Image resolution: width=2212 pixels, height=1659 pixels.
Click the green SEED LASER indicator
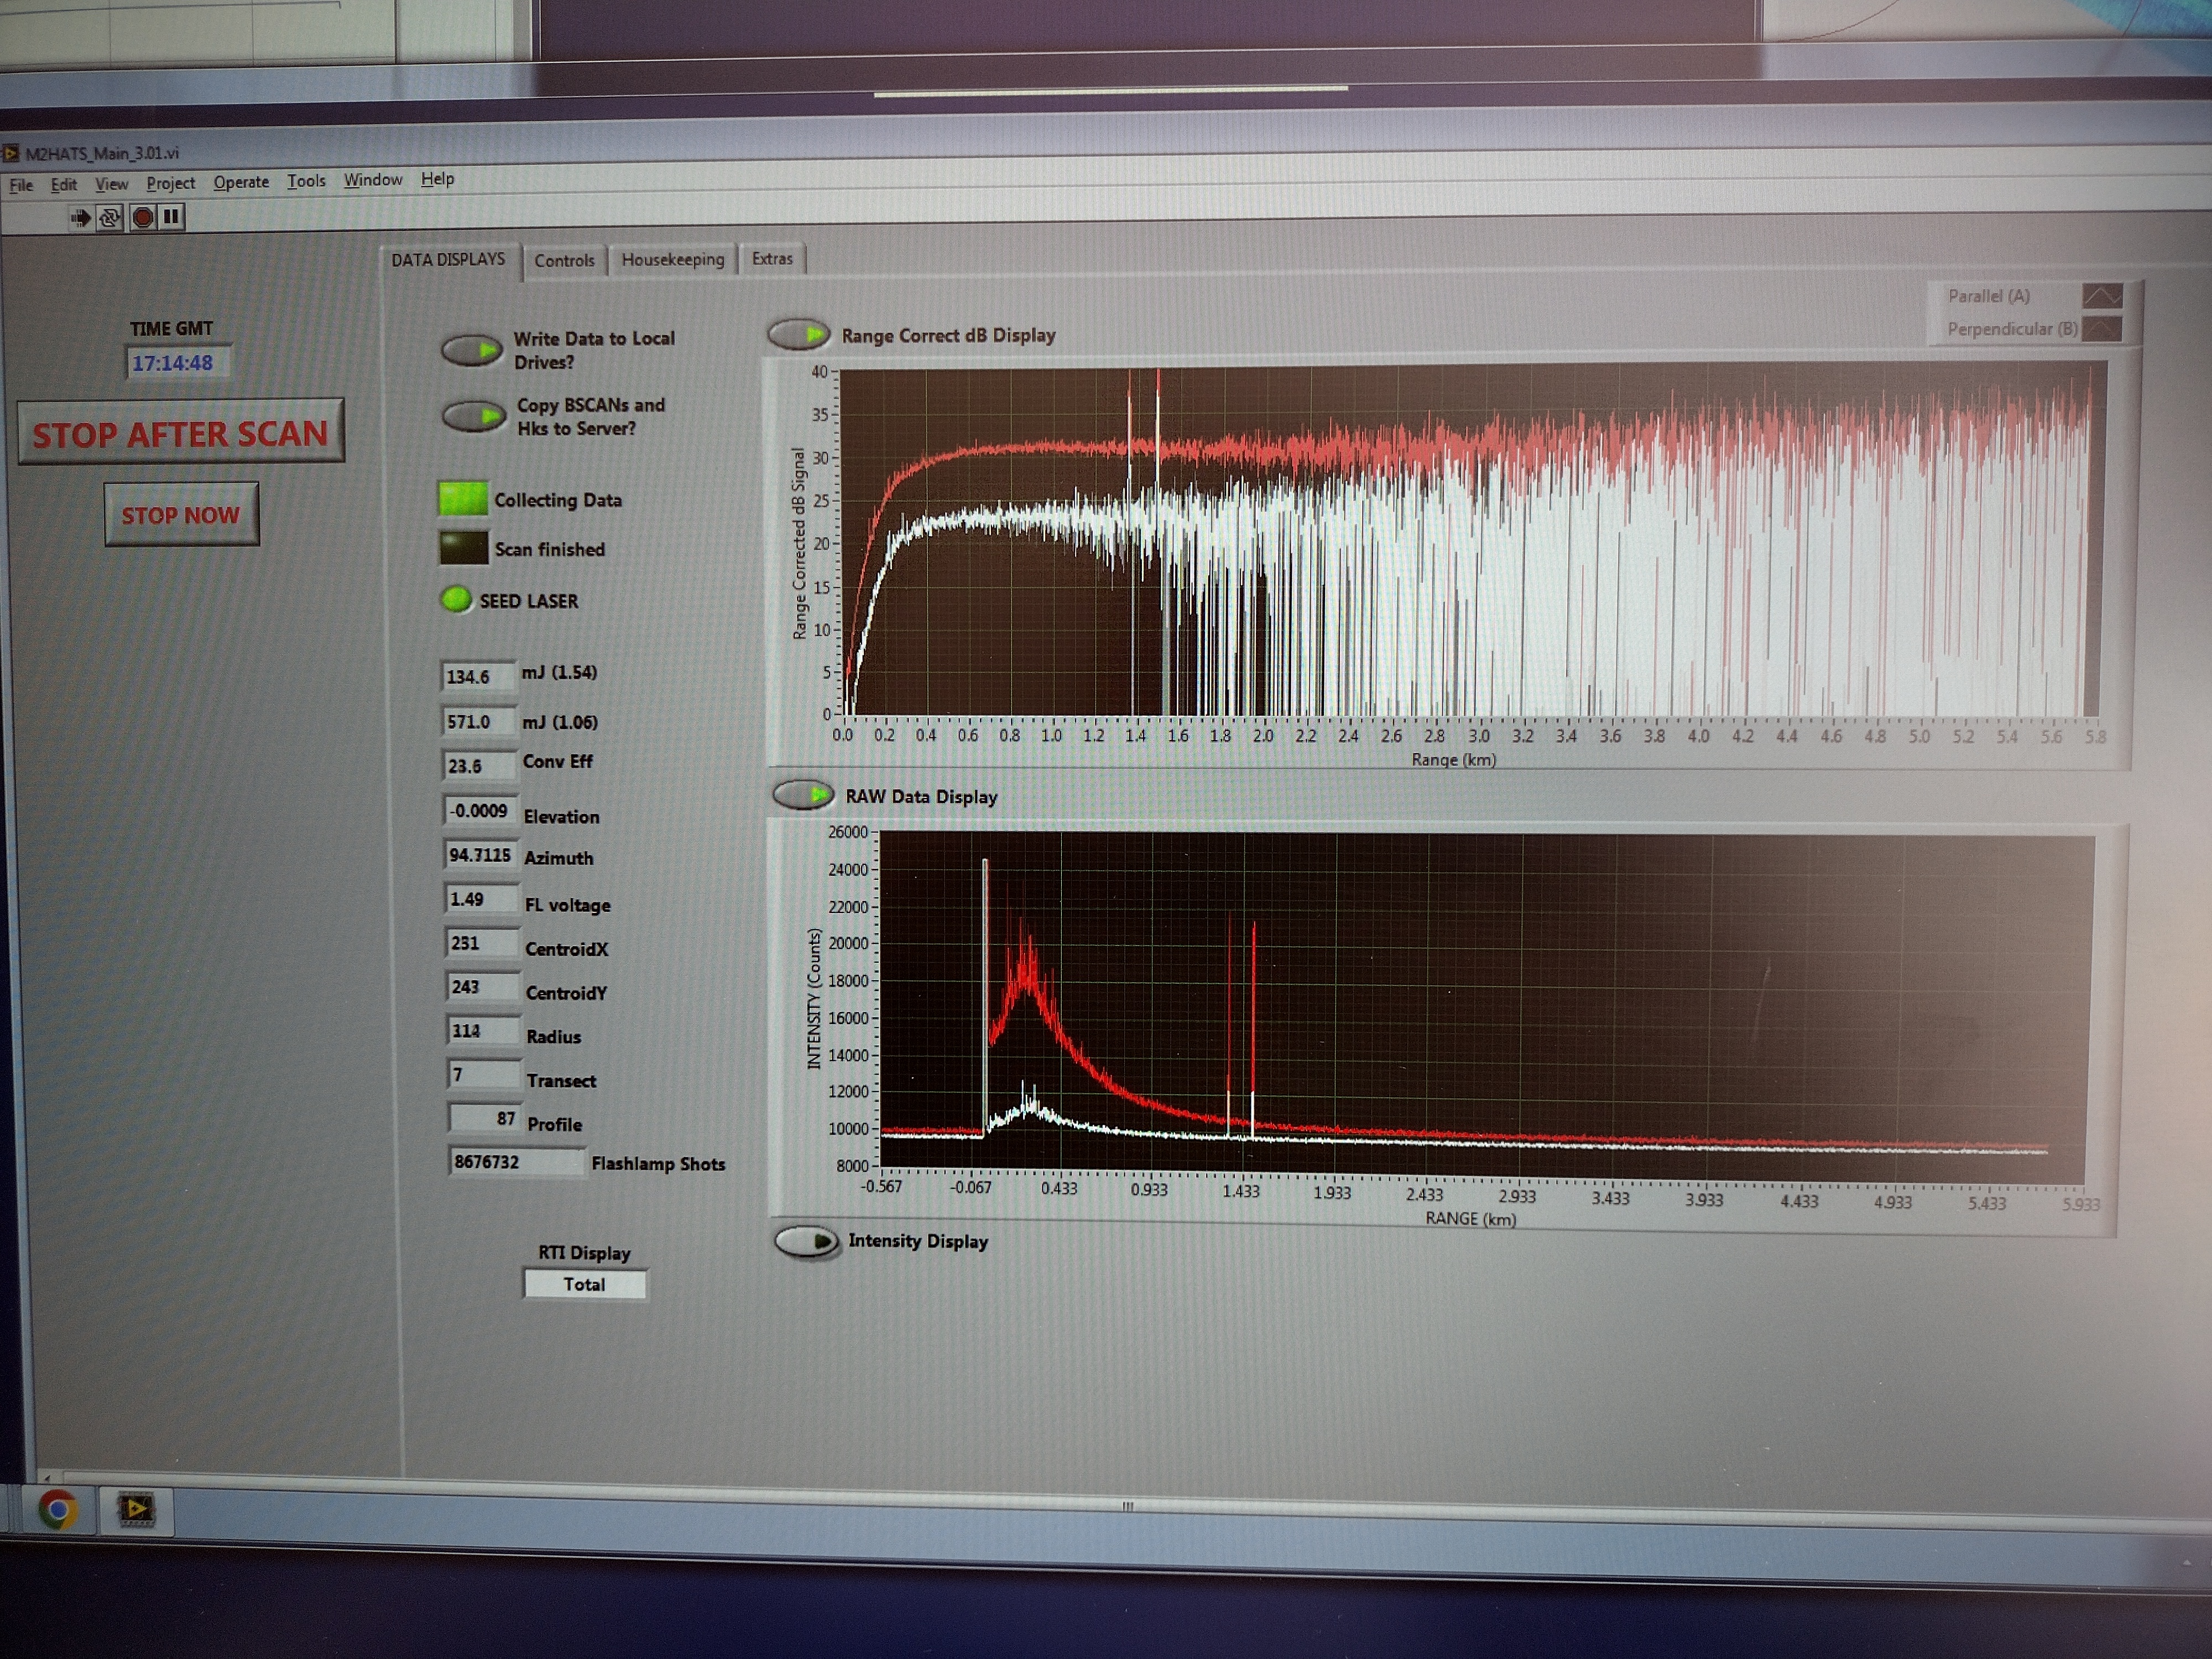click(456, 600)
